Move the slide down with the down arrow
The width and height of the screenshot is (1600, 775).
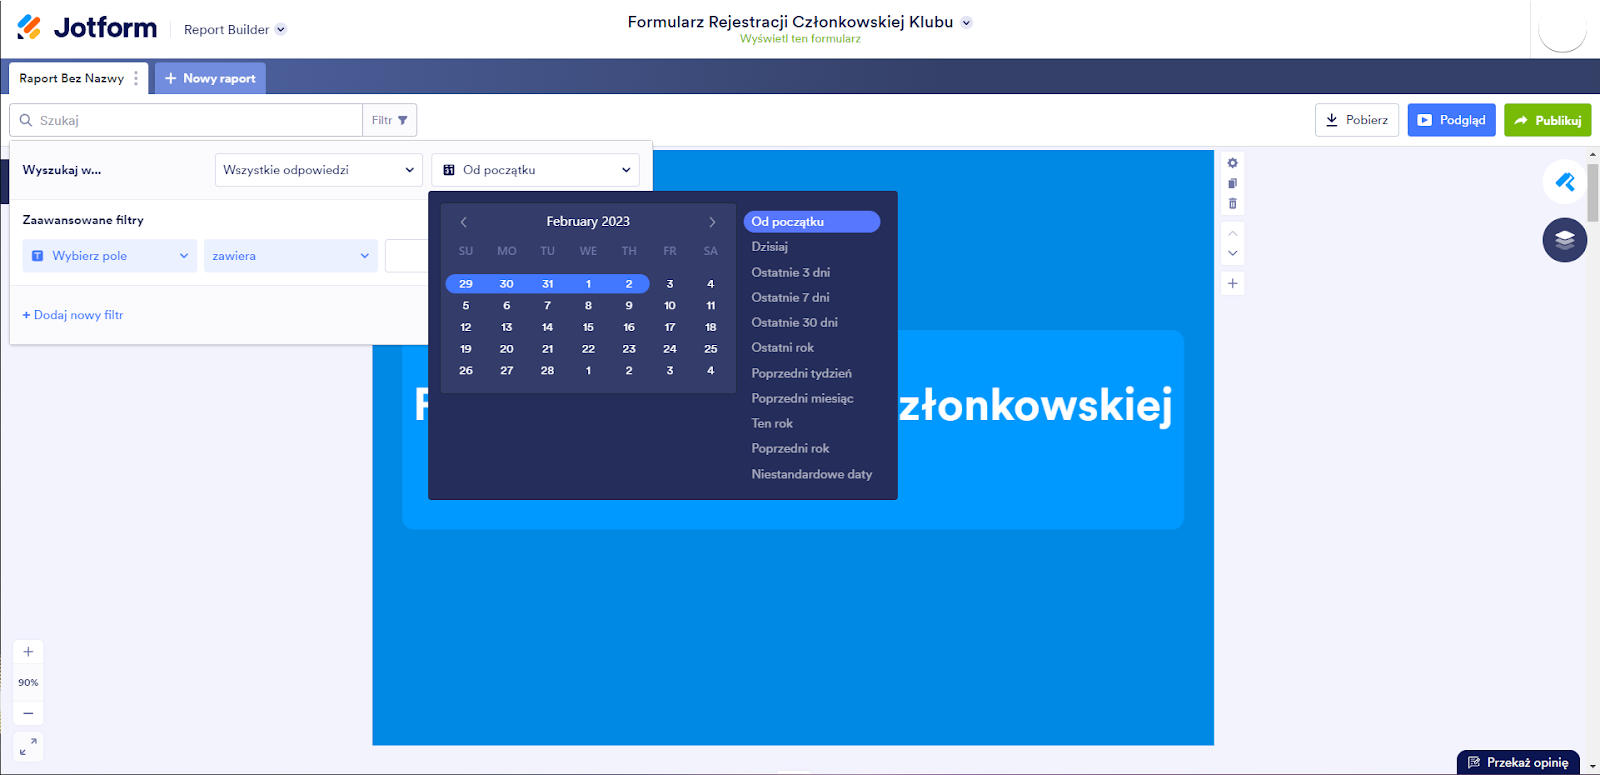tap(1233, 254)
